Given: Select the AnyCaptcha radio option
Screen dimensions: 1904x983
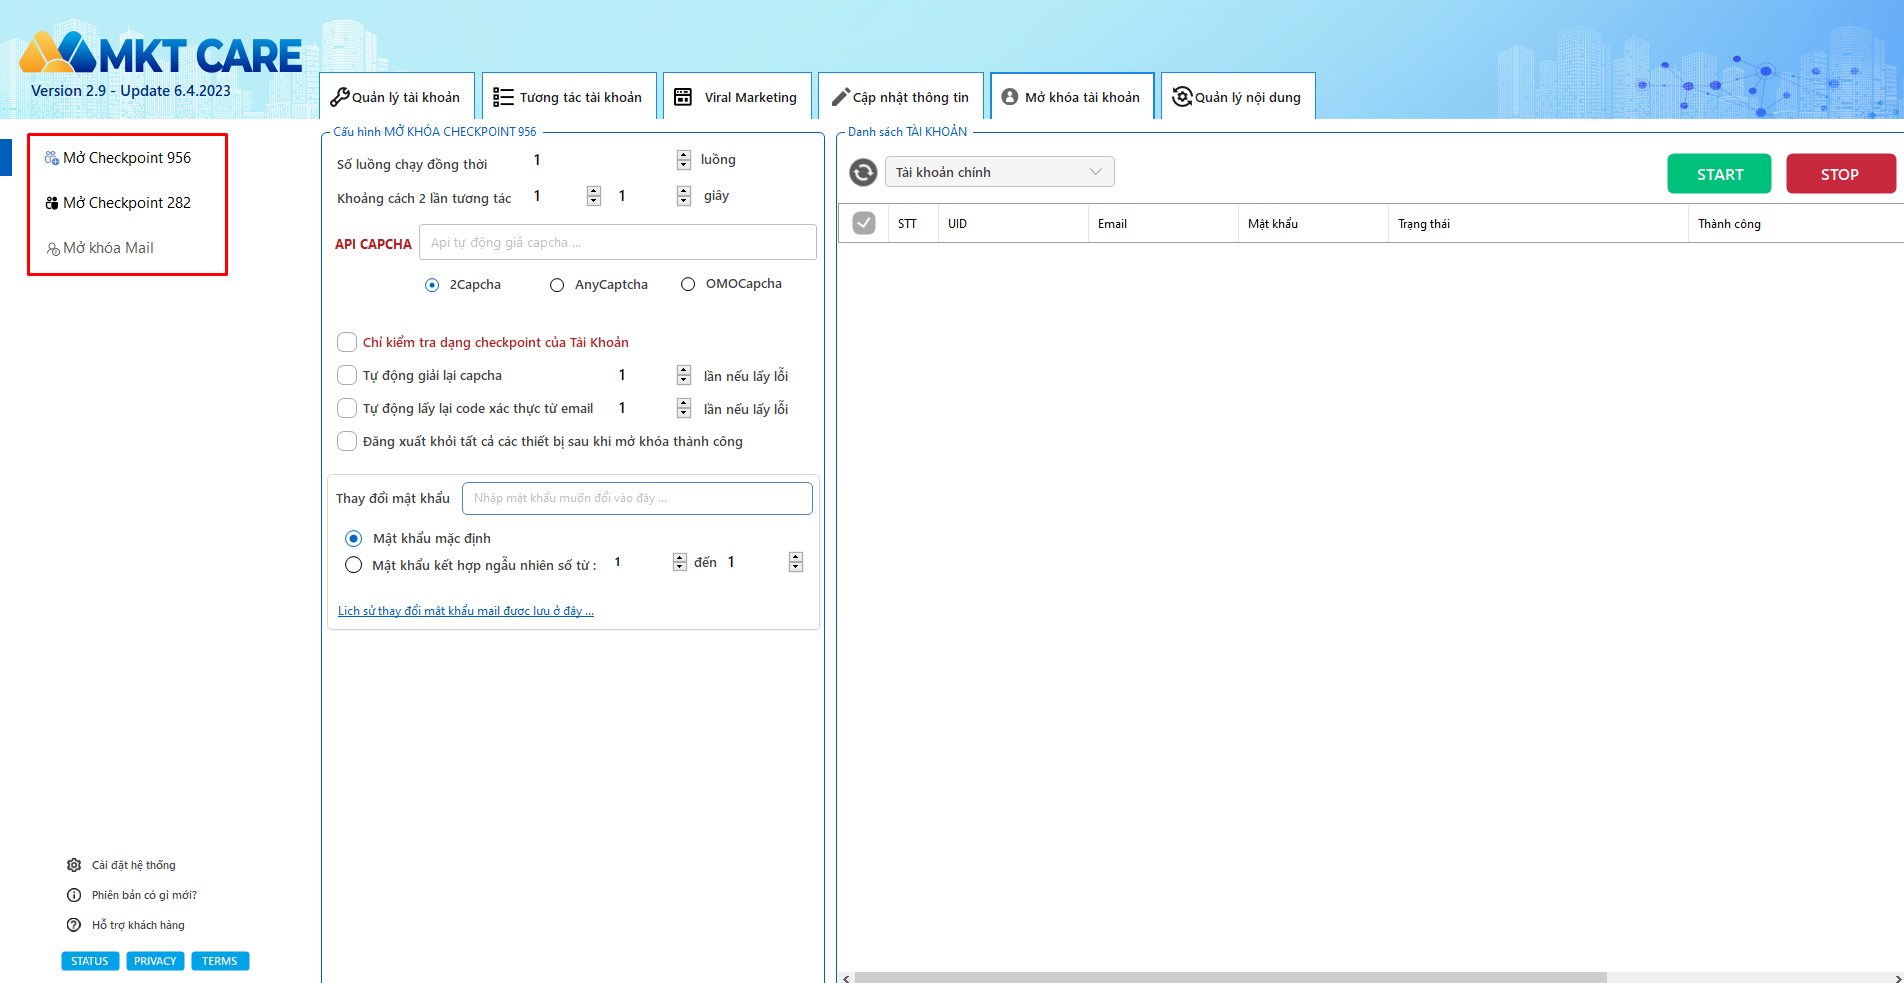Looking at the screenshot, I should (557, 285).
